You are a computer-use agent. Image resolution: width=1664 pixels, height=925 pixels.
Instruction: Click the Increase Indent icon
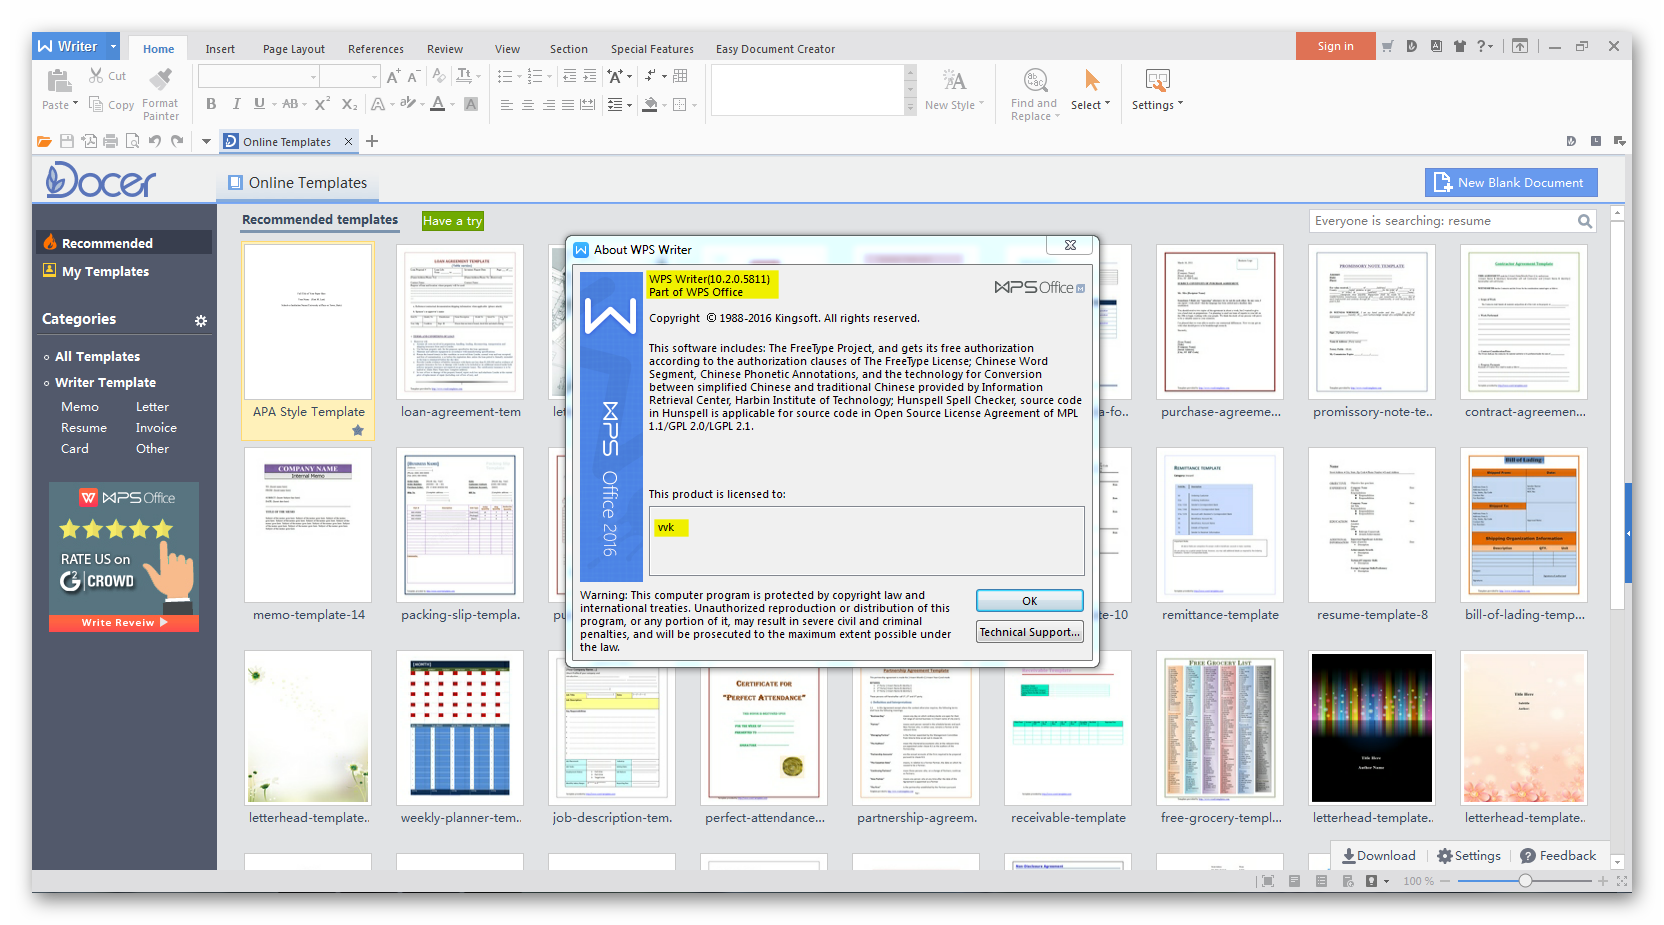pos(589,76)
